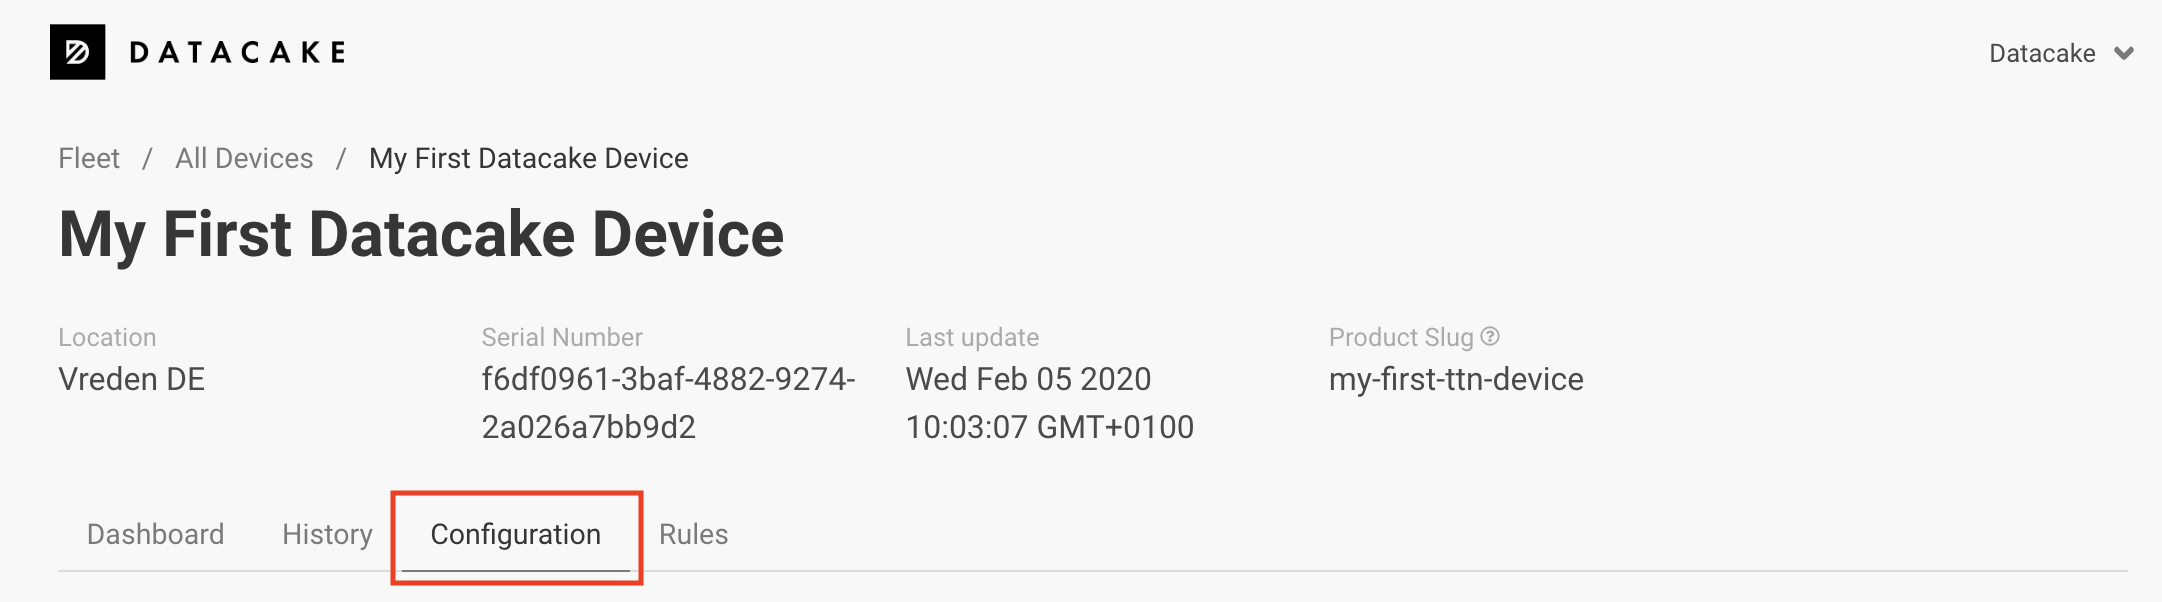Click the My First Datacake Device heading
This screenshot has width=2162, height=602.
click(421, 236)
